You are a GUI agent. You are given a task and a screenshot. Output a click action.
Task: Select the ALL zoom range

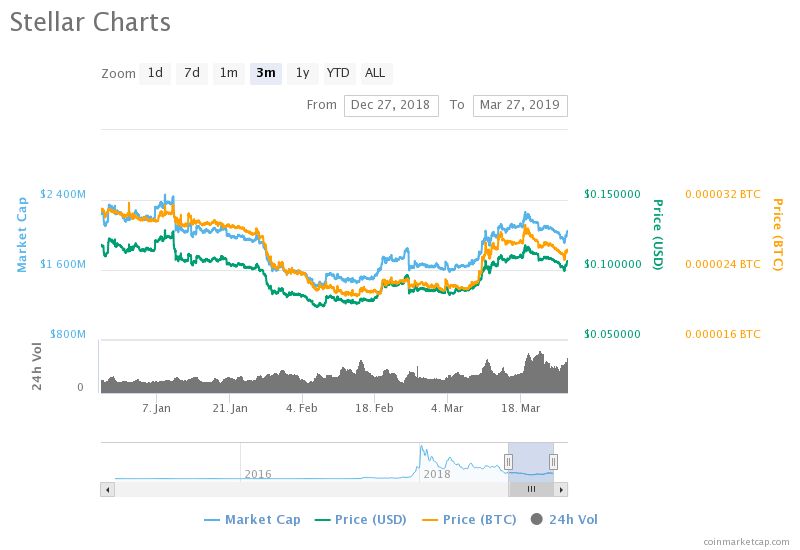(376, 73)
